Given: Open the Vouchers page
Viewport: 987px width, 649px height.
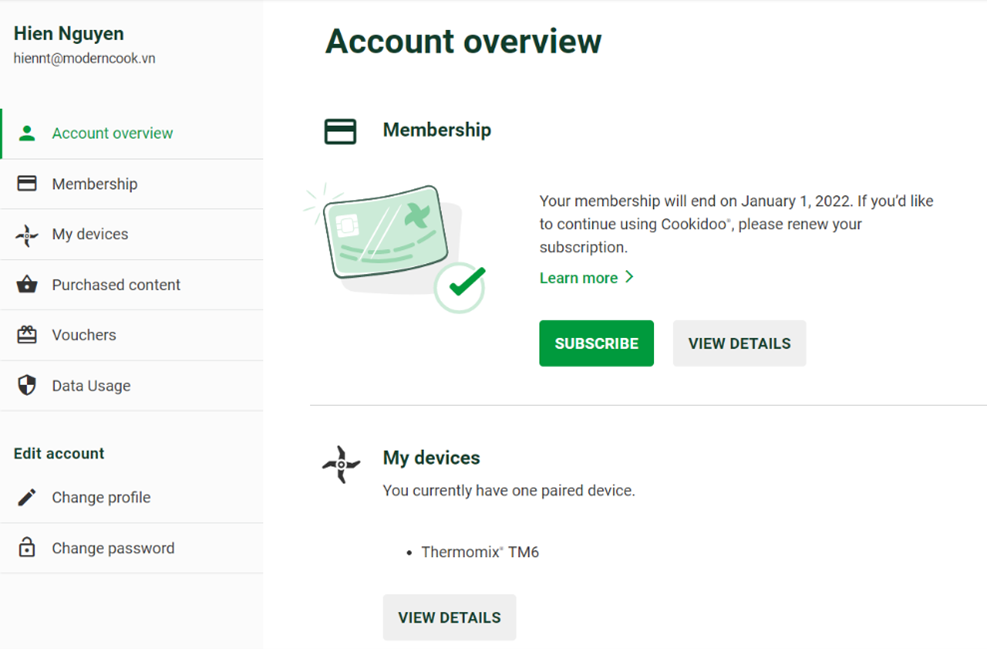Looking at the screenshot, I should click(x=84, y=335).
